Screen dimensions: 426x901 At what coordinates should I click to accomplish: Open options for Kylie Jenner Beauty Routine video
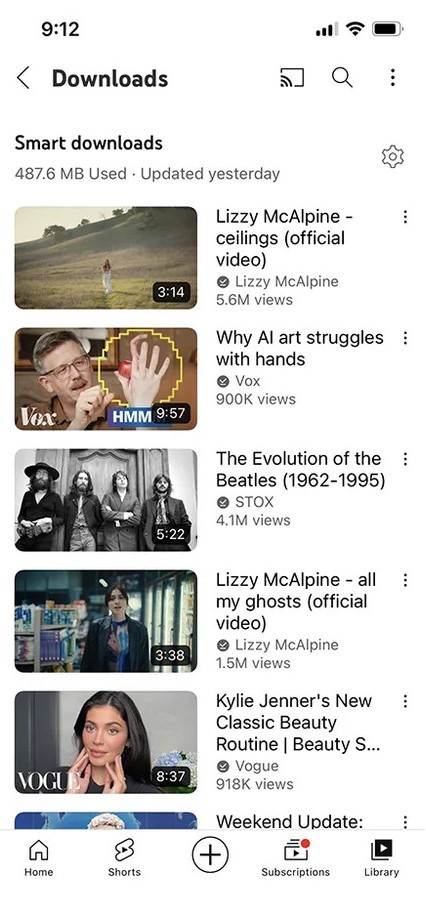(x=405, y=701)
